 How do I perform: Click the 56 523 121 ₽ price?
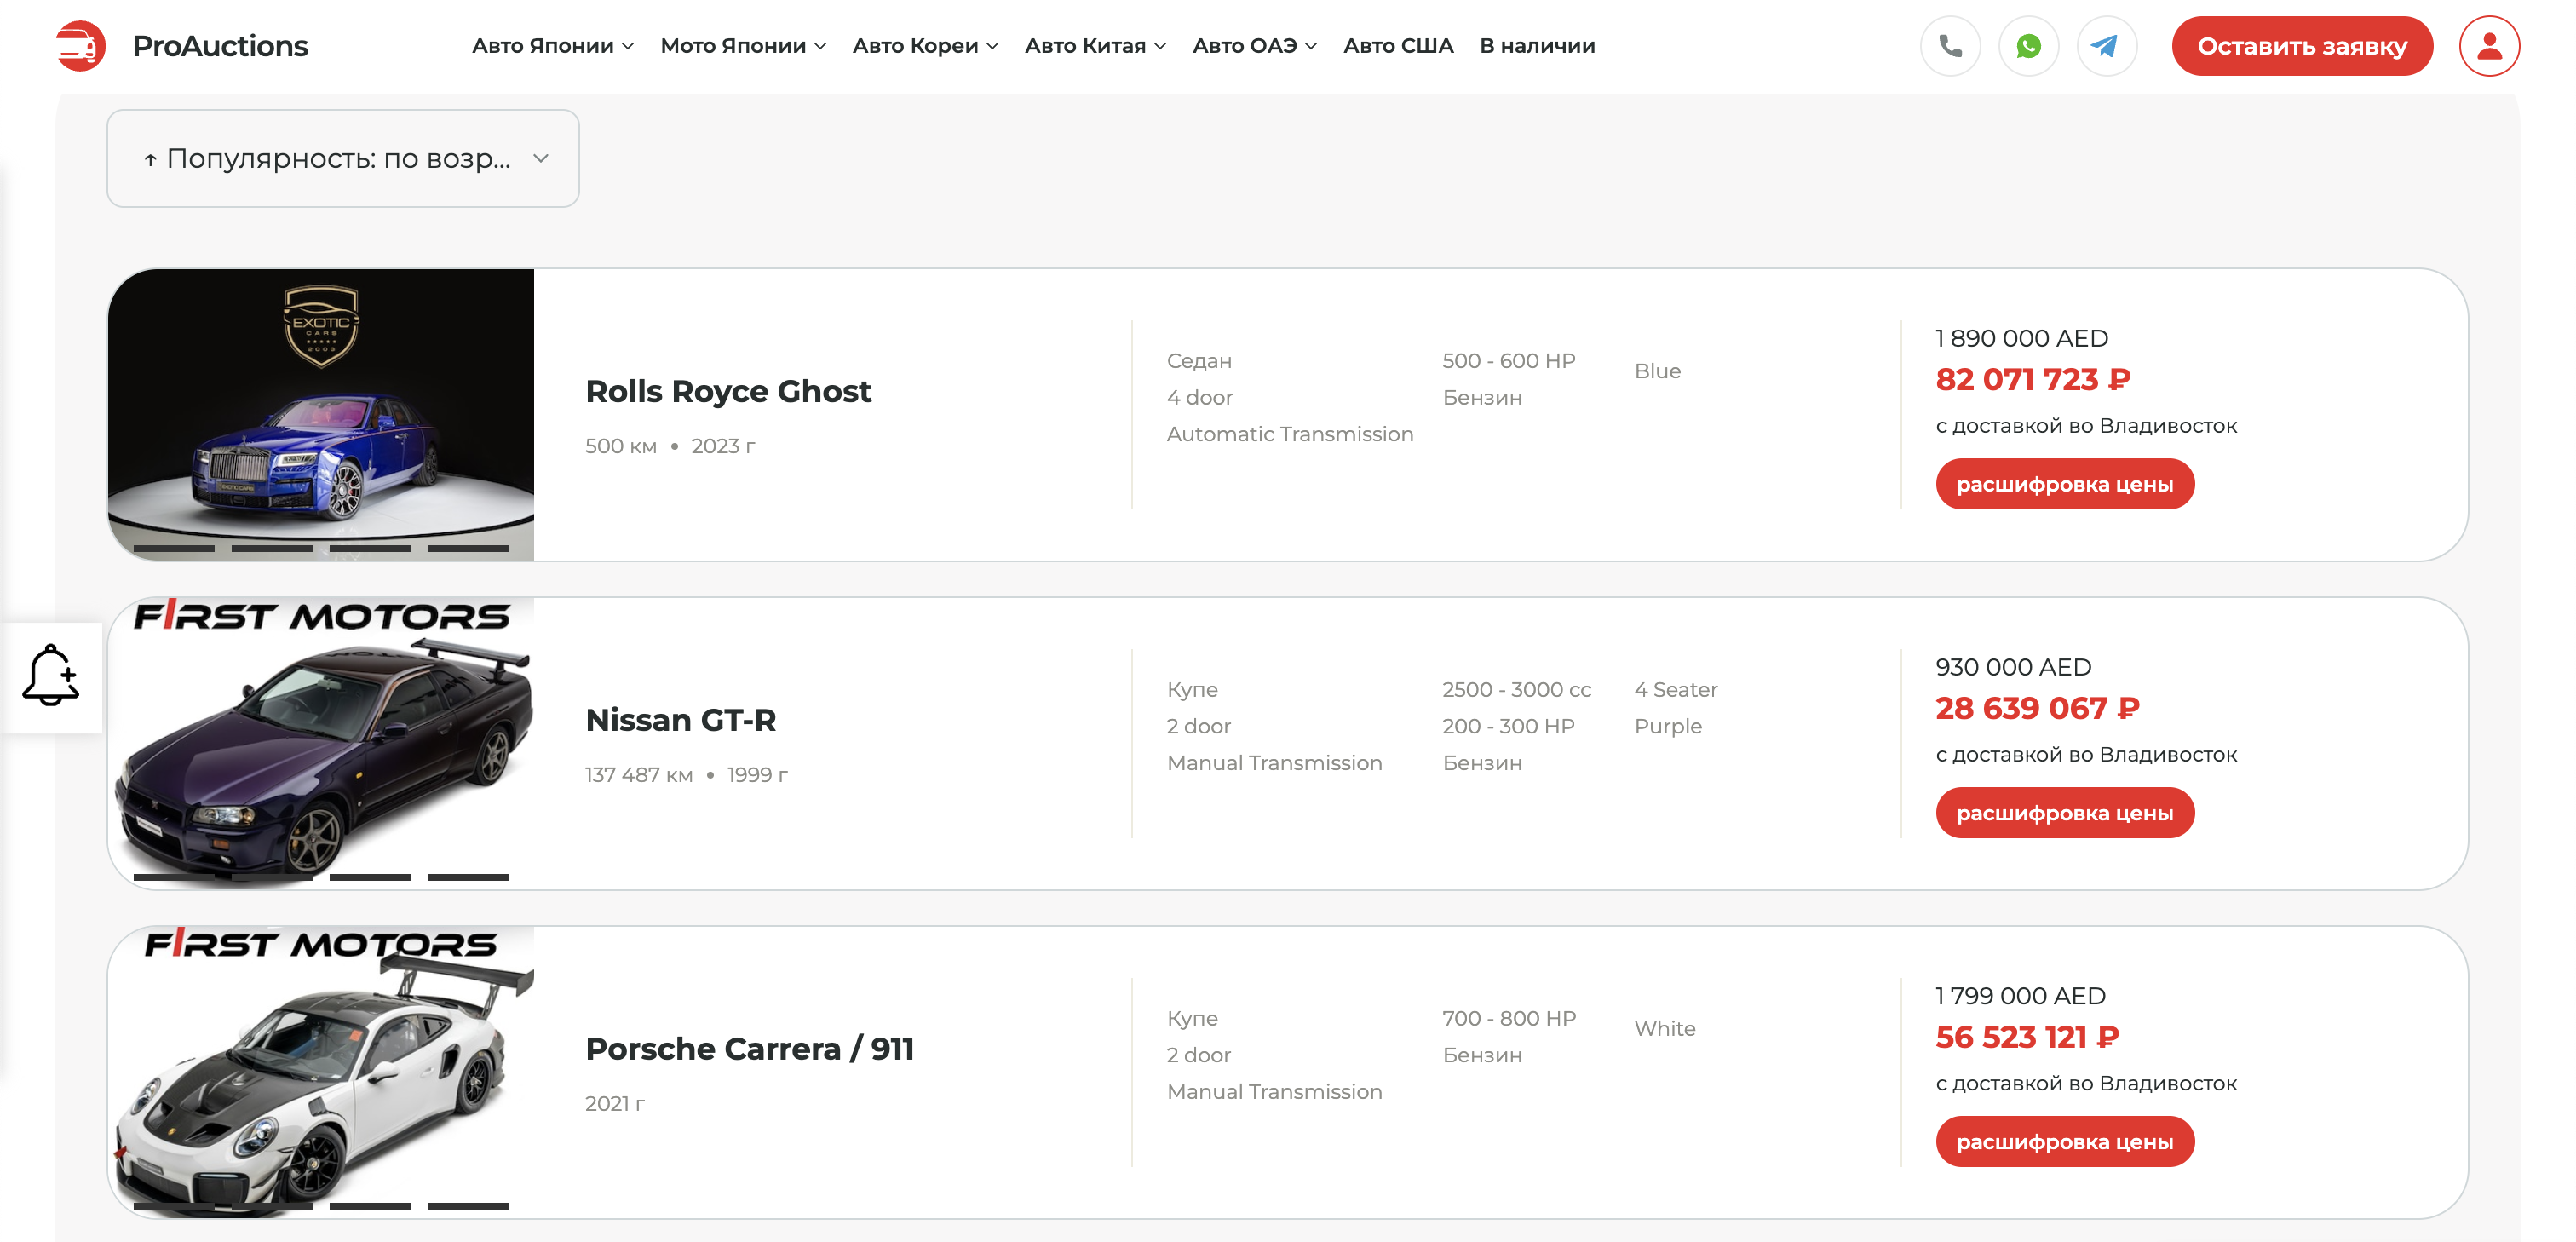[x=2027, y=1038]
